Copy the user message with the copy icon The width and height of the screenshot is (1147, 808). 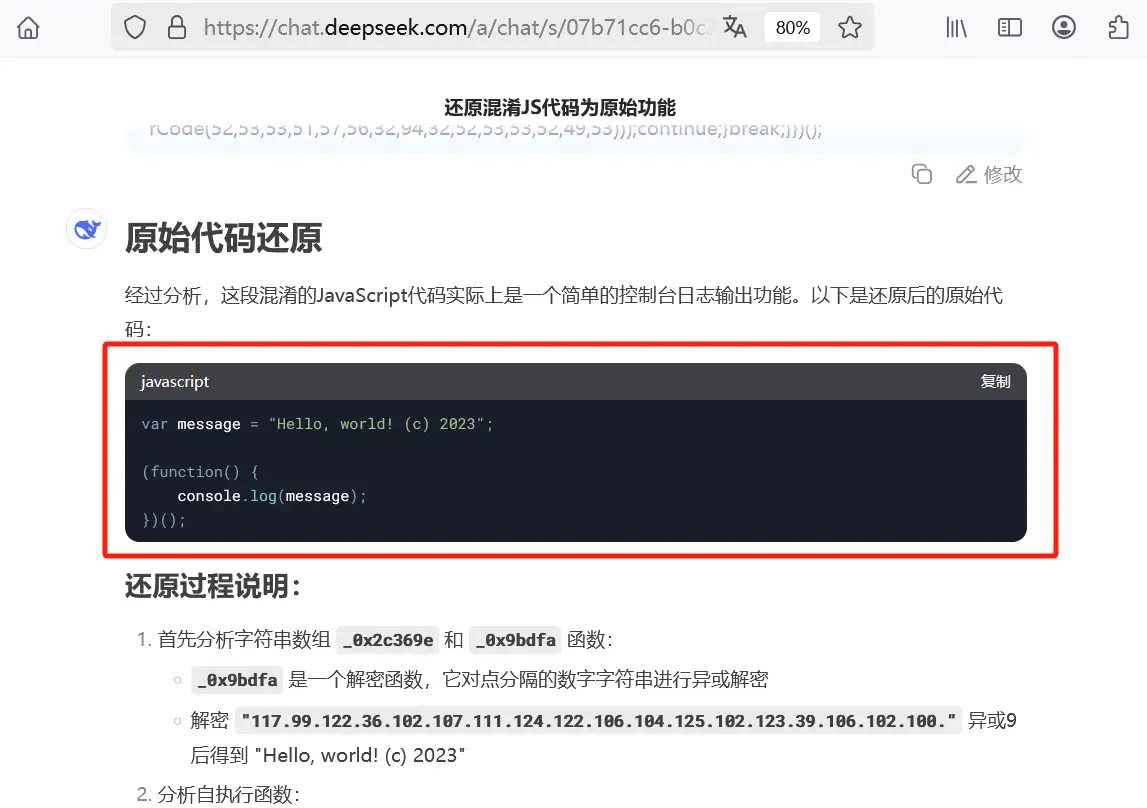922,174
